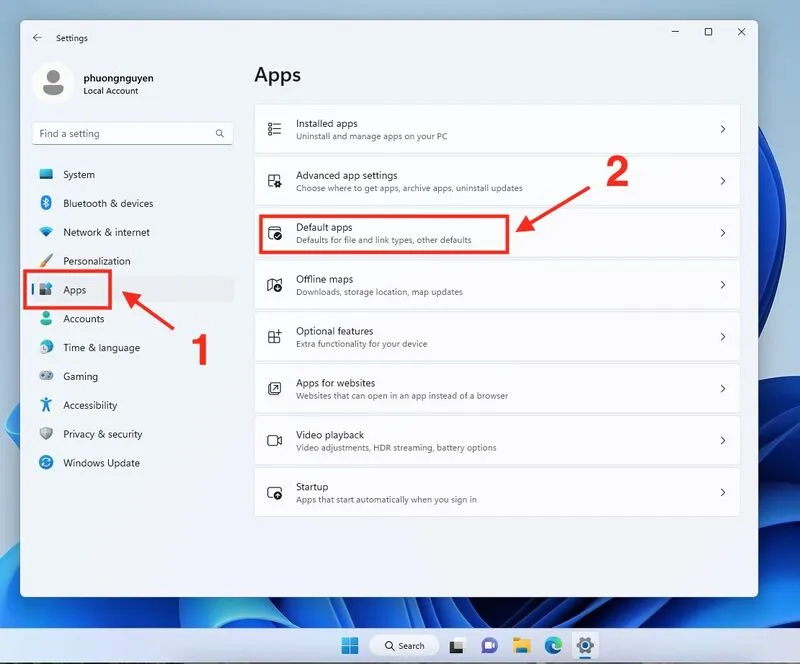800x664 pixels.
Task: Click the Optional features icon
Action: [x=274, y=337]
